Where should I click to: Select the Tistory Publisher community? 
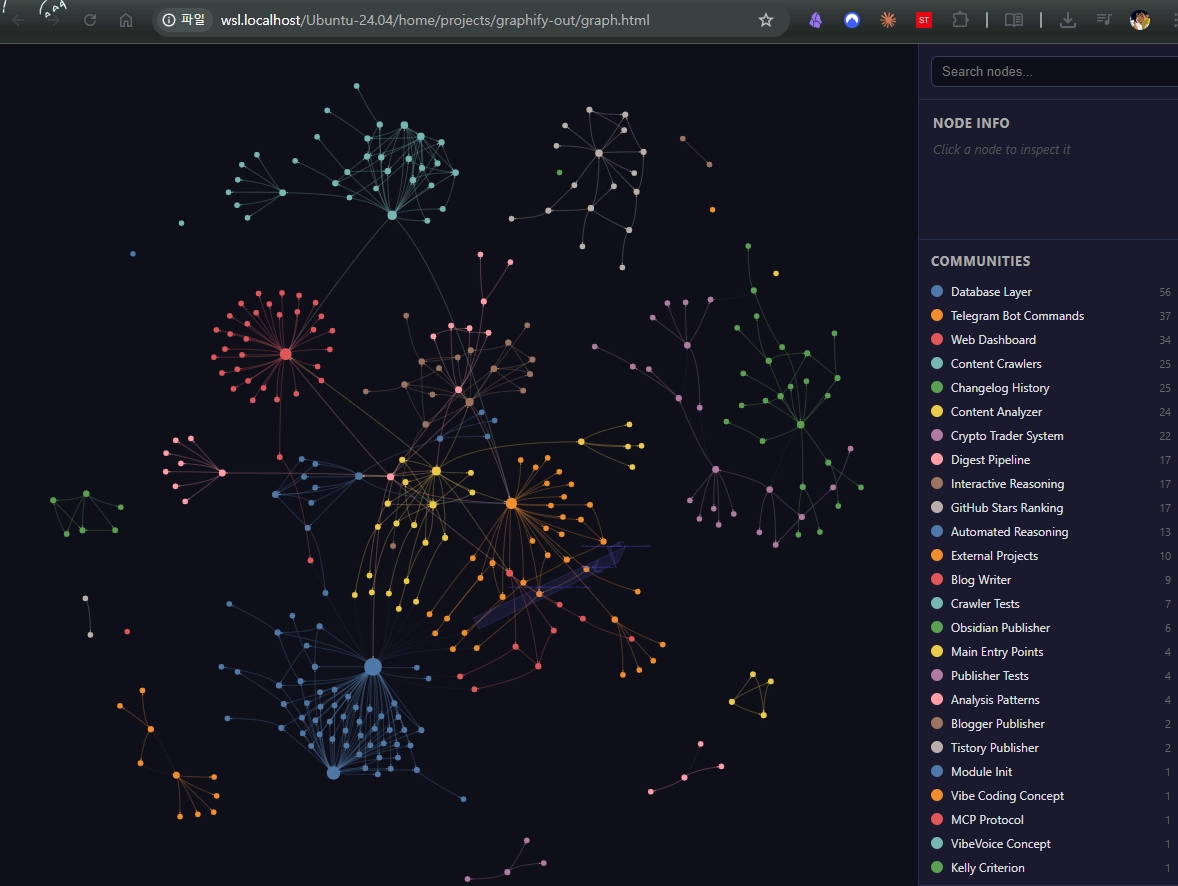(x=1050, y=748)
